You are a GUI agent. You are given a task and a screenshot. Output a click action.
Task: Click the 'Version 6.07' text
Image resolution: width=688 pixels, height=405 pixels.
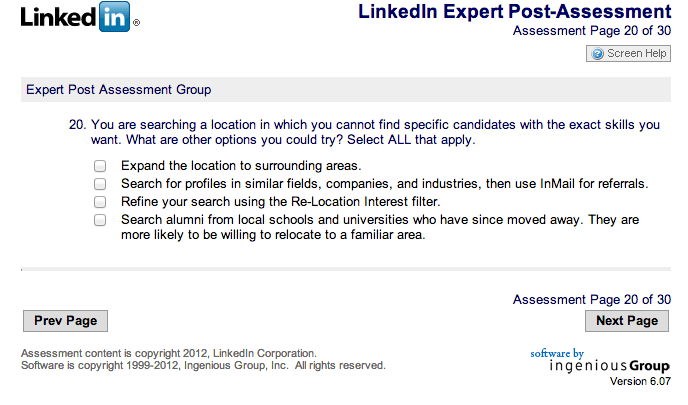[640, 382]
